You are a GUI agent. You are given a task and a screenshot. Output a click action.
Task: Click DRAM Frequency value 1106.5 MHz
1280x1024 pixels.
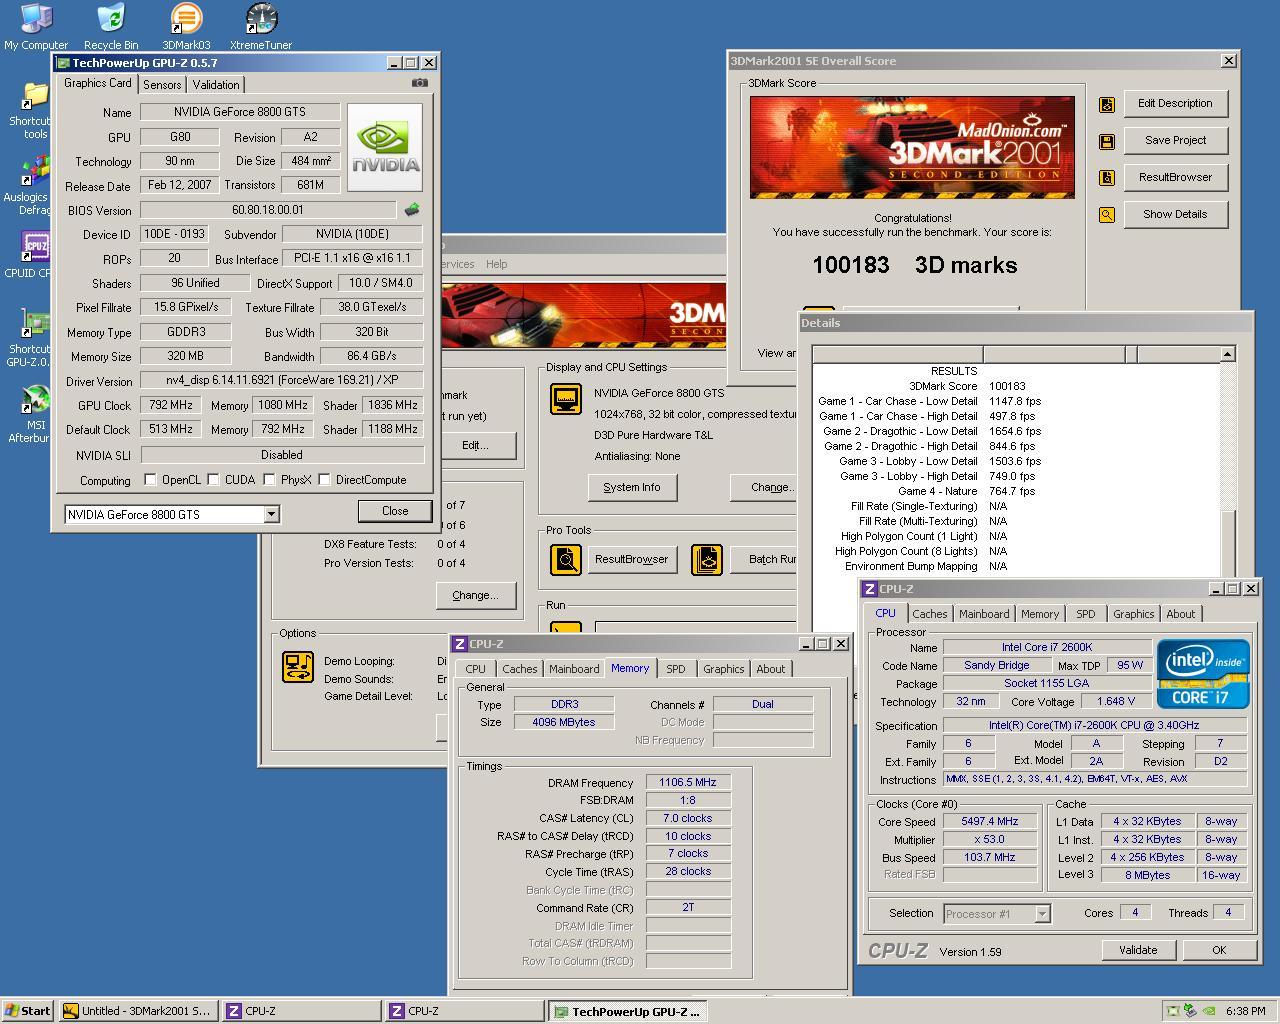[688, 782]
